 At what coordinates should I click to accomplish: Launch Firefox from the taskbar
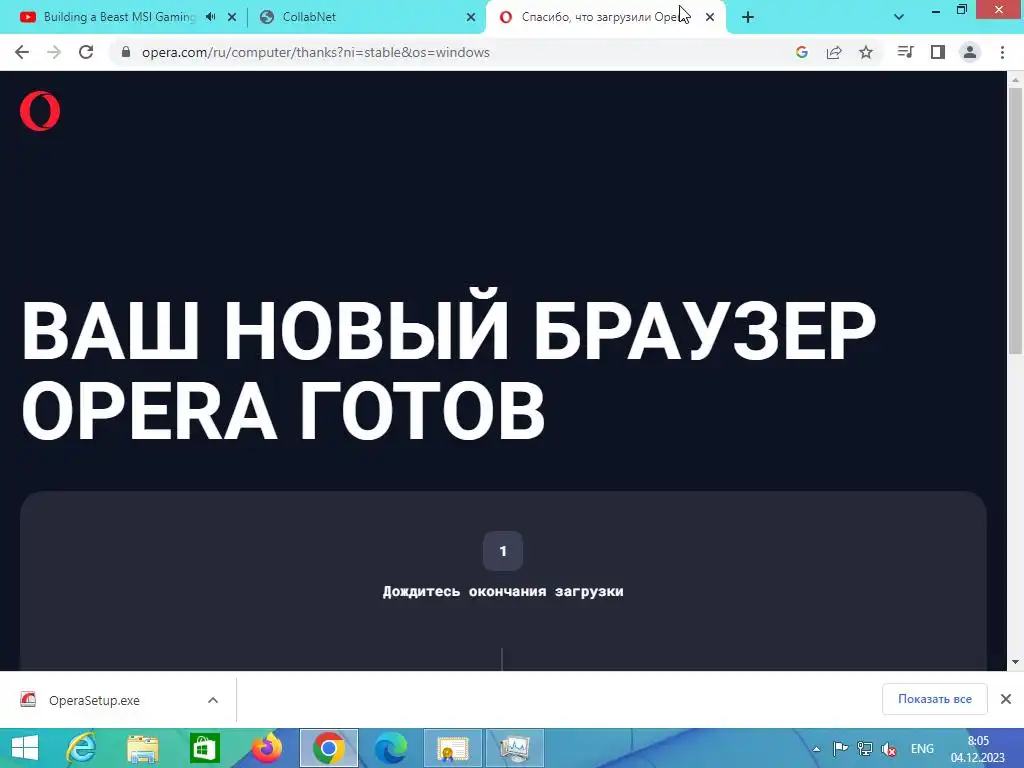pos(266,748)
